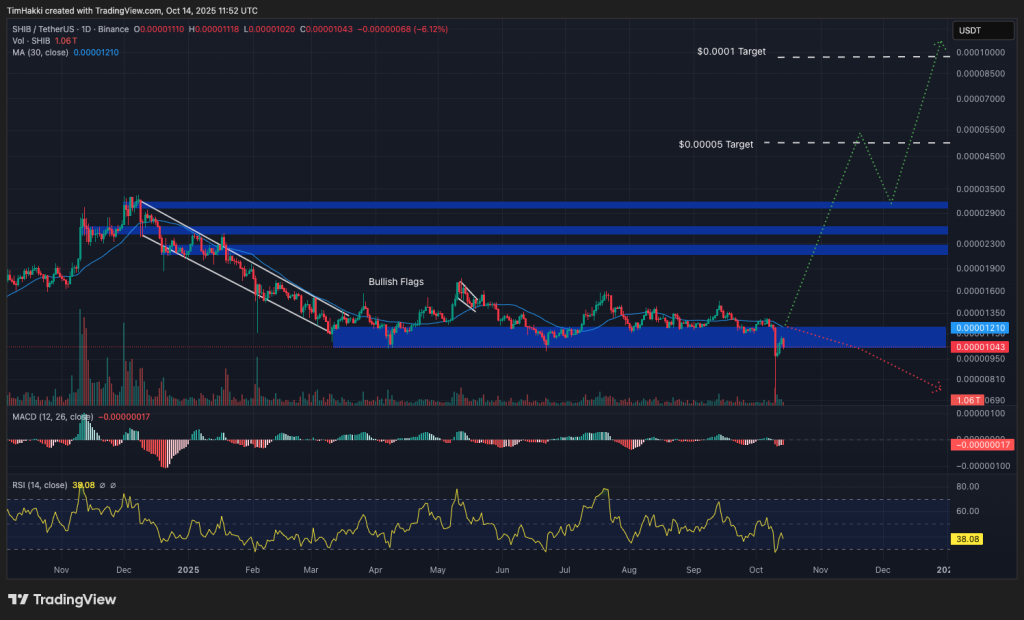Select the $0.00005 Target text label
Image resolution: width=1024 pixels, height=620 pixels.
(715, 144)
